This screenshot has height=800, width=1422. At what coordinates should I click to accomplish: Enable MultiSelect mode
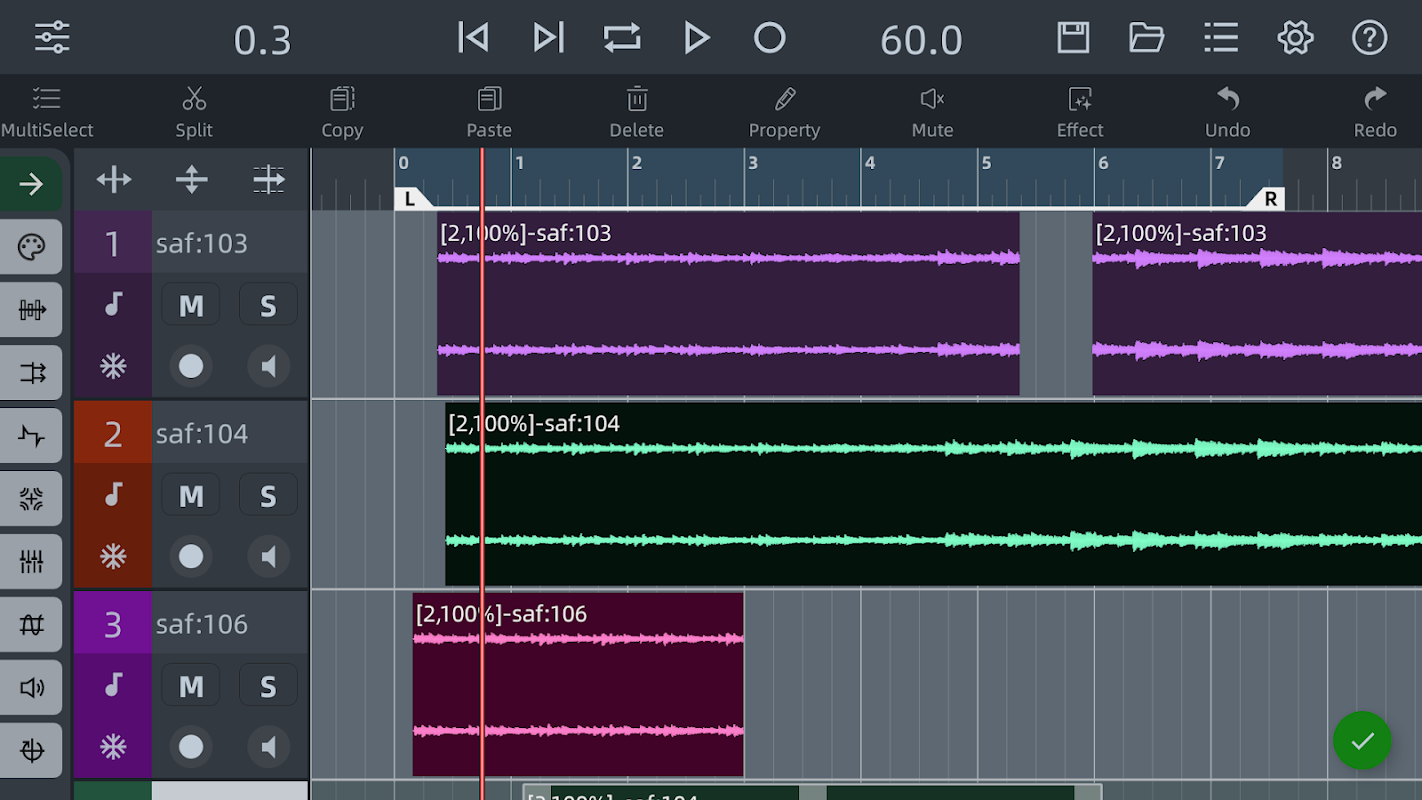[46, 111]
